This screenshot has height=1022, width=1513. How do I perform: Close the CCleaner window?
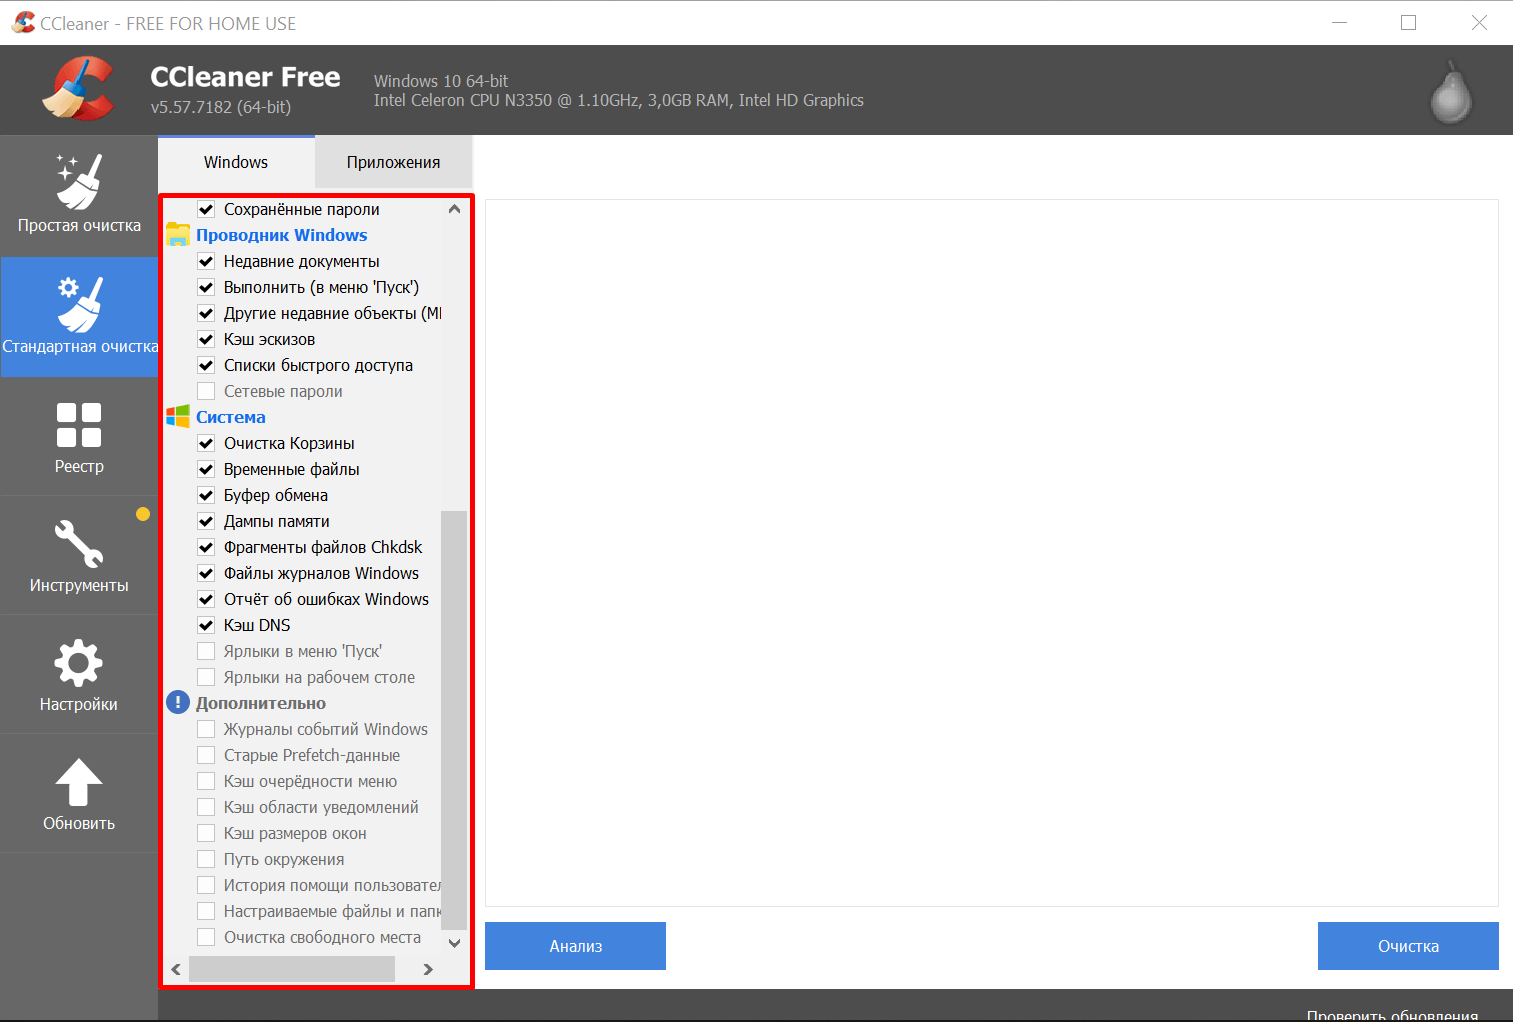(x=1479, y=22)
